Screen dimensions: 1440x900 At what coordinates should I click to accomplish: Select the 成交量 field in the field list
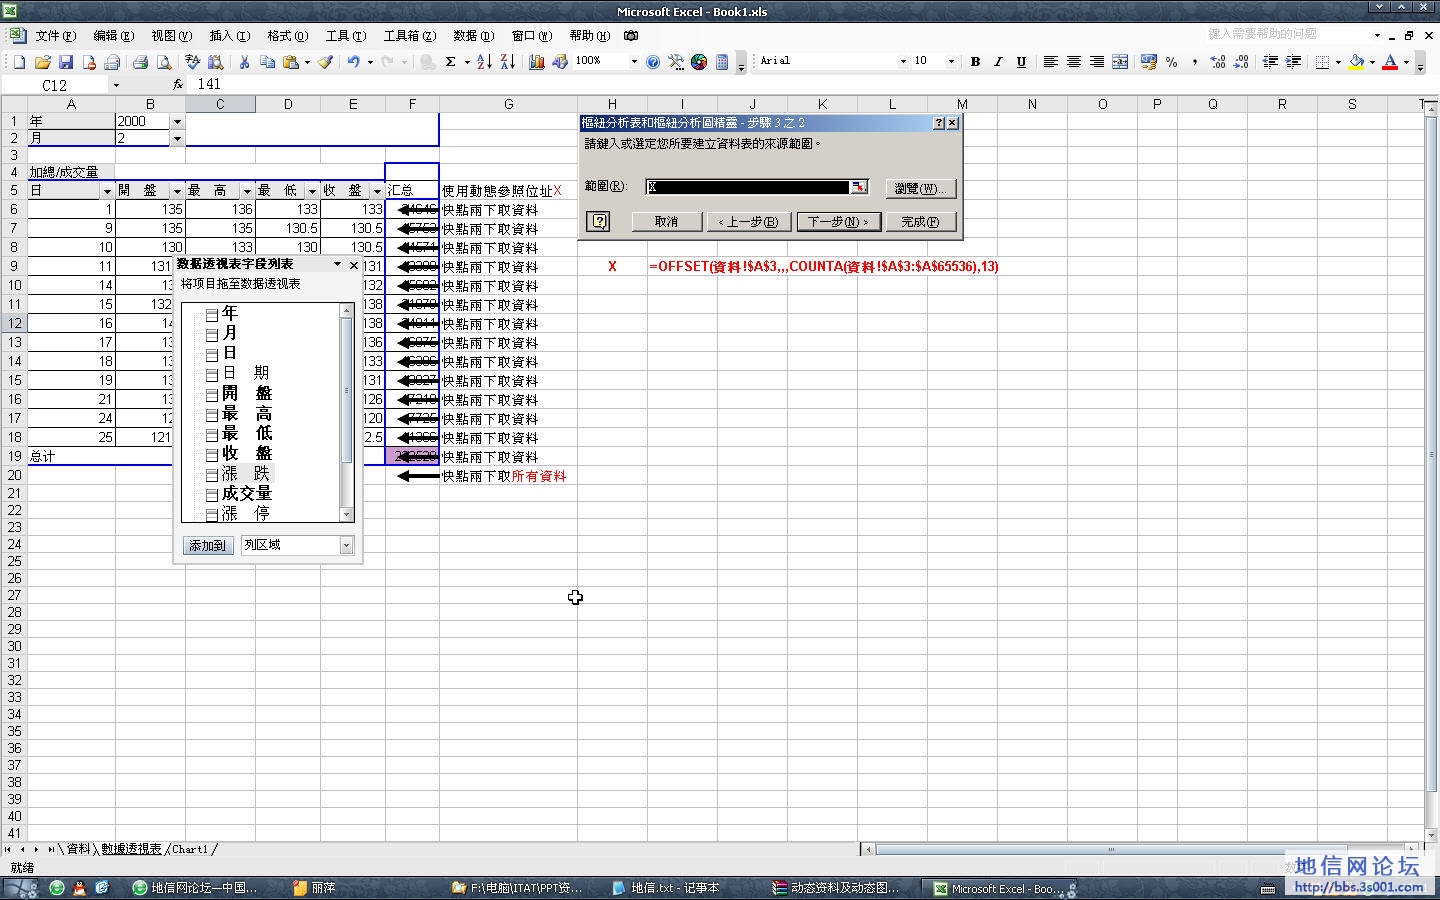tap(246, 493)
